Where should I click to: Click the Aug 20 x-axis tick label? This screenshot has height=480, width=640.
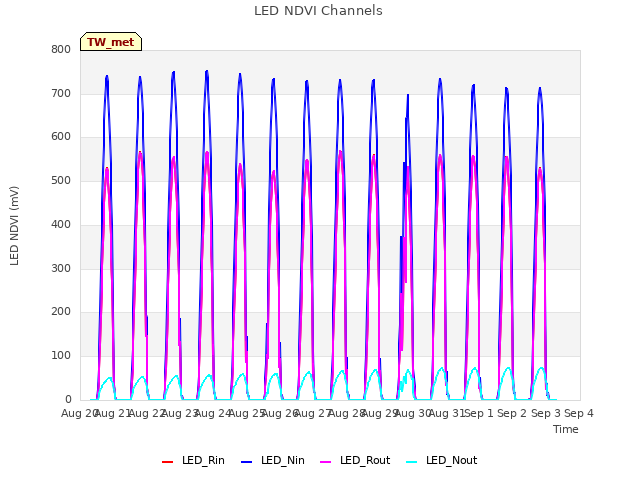pyautogui.click(x=78, y=413)
